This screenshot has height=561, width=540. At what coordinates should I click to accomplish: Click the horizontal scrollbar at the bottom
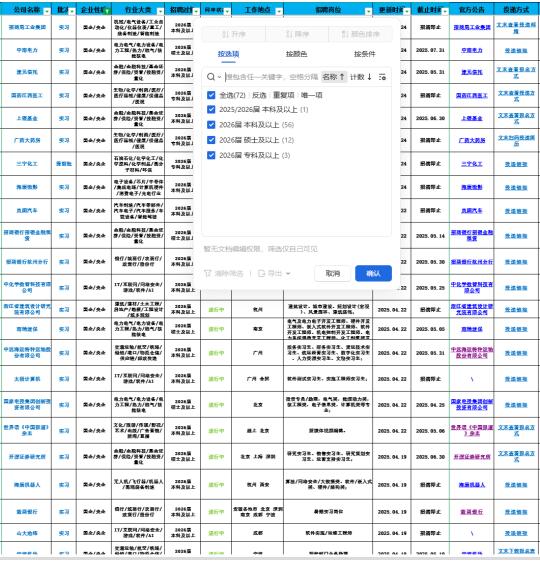[270, 558]
